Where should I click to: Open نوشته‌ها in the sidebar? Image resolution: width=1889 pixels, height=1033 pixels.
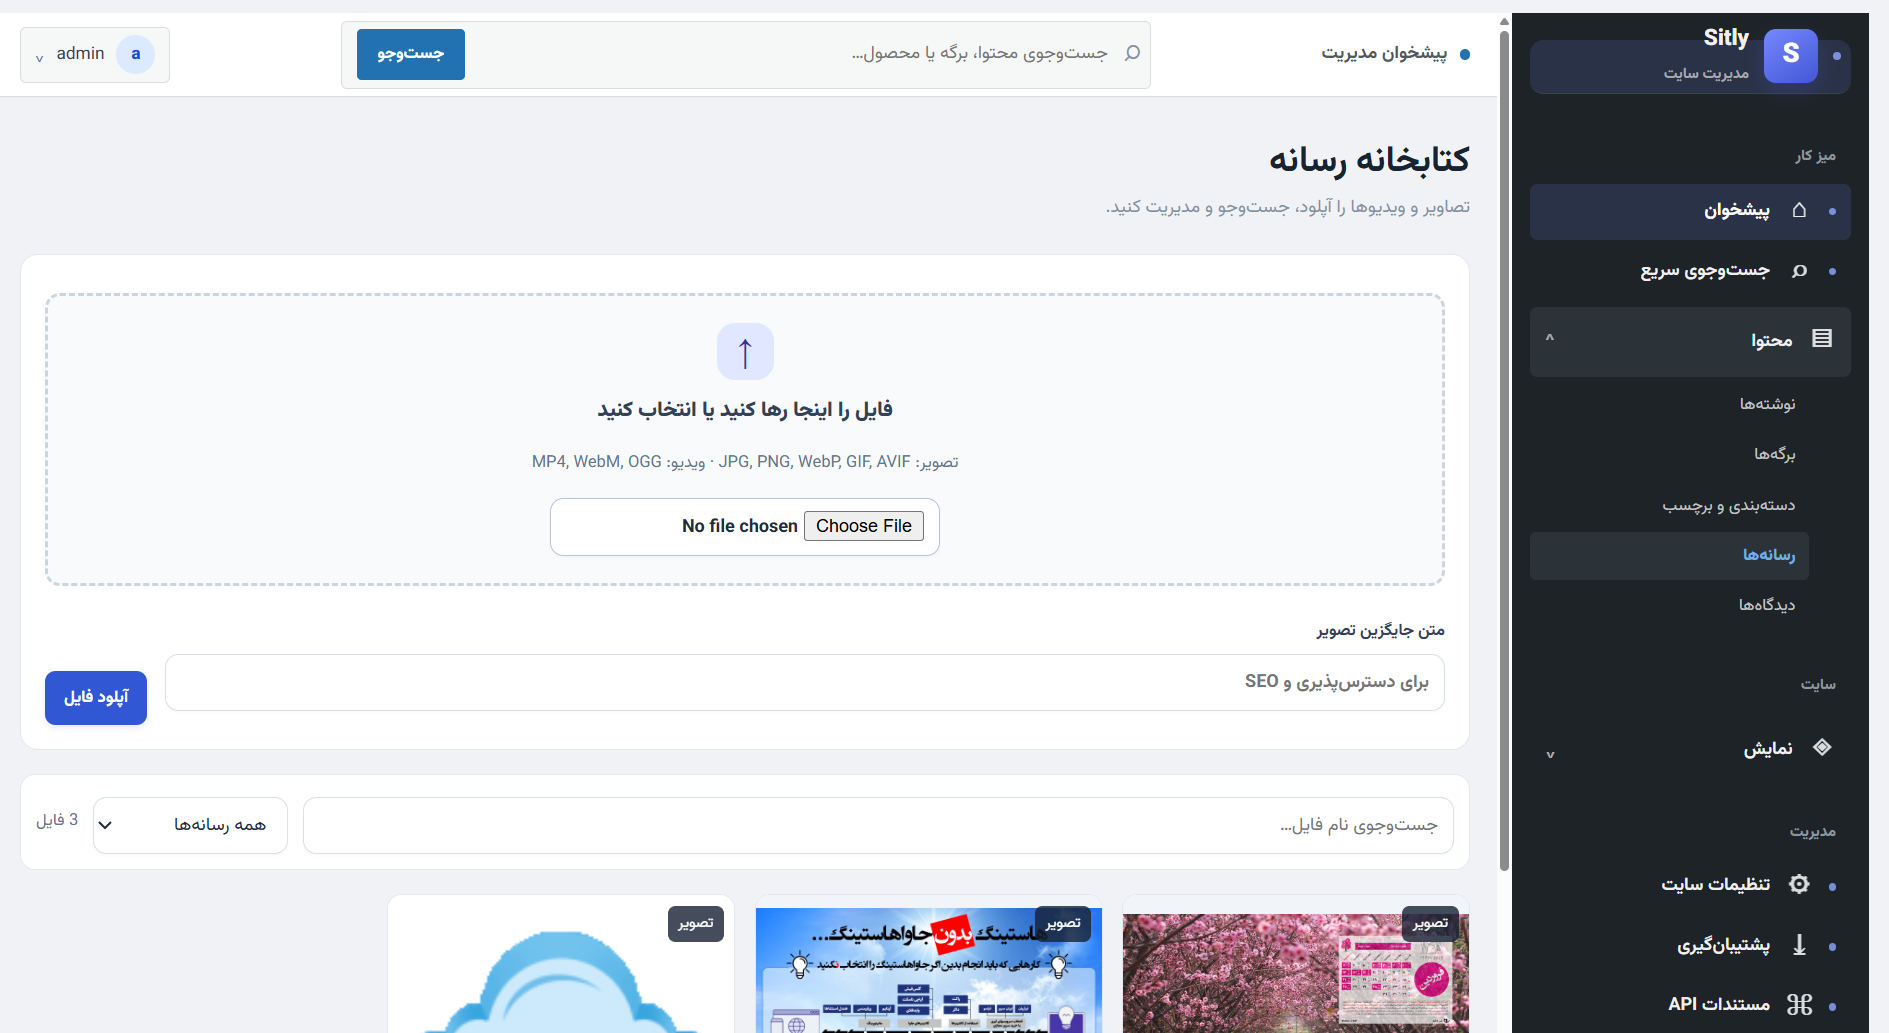(1767, 404)
